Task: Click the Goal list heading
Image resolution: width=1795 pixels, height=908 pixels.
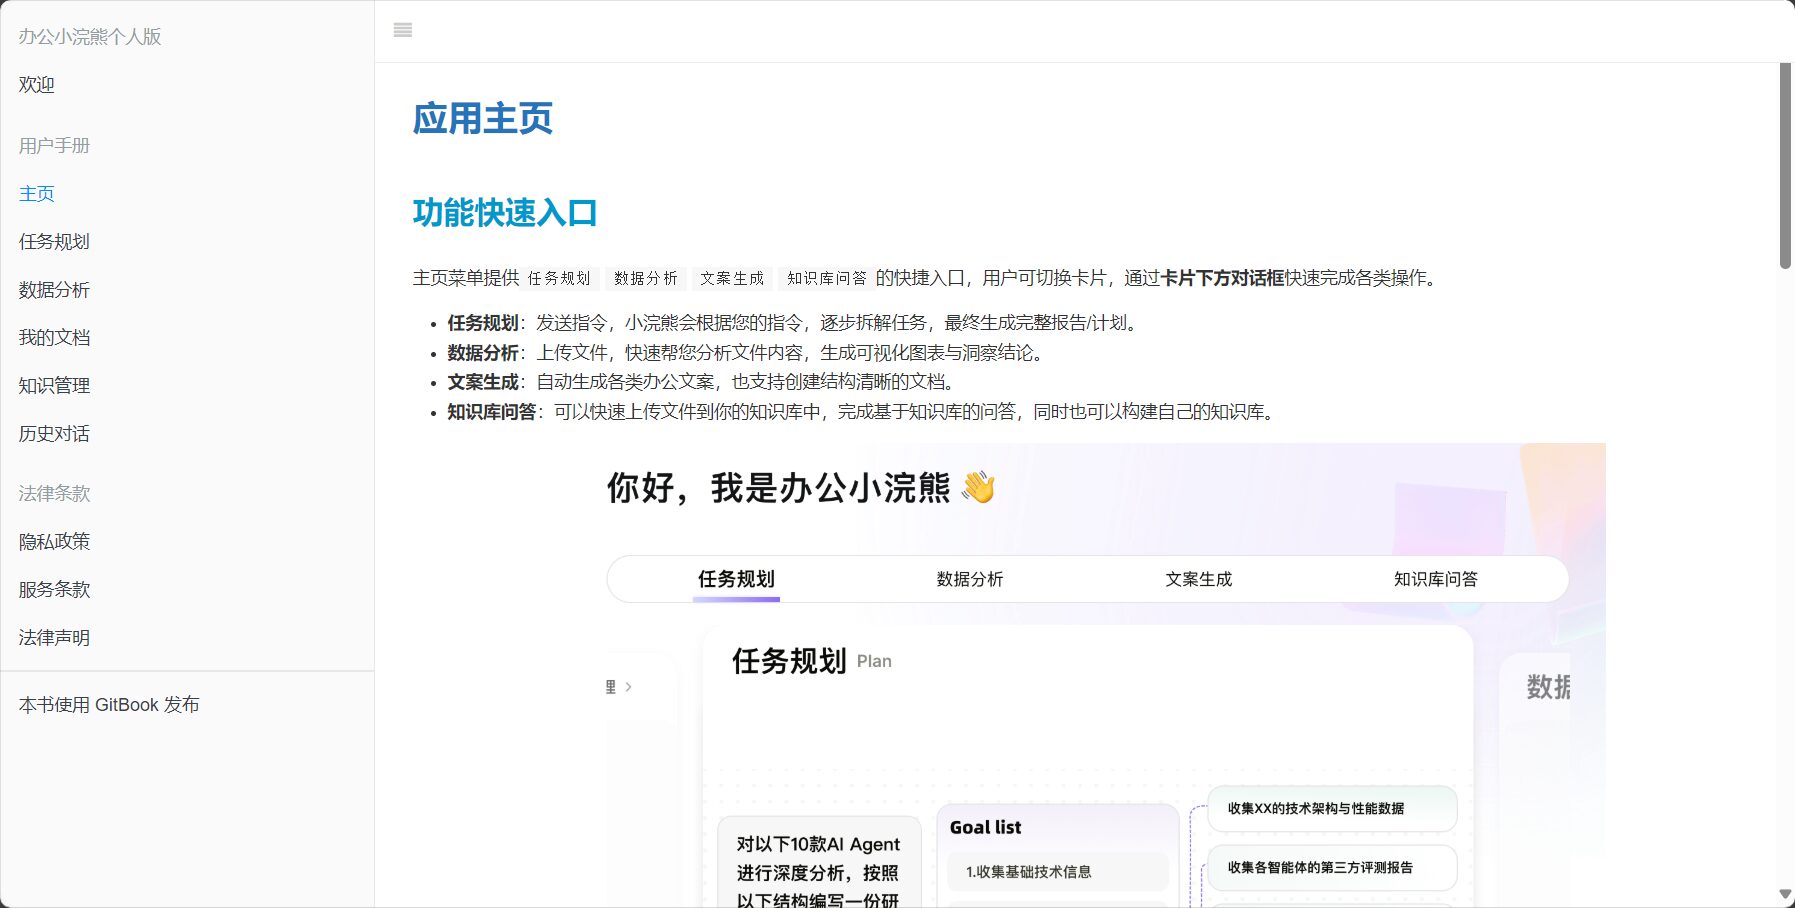Action: 985,827
